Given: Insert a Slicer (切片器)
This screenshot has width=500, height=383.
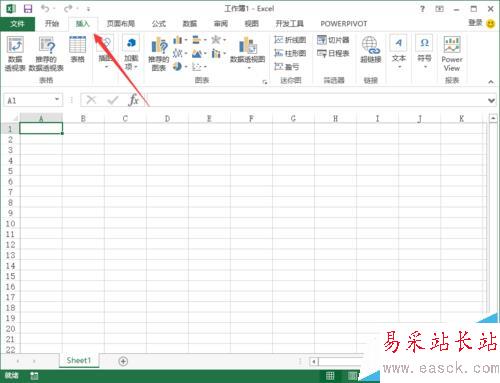Looking at the screenshot, I should click(x=333, y=40).
